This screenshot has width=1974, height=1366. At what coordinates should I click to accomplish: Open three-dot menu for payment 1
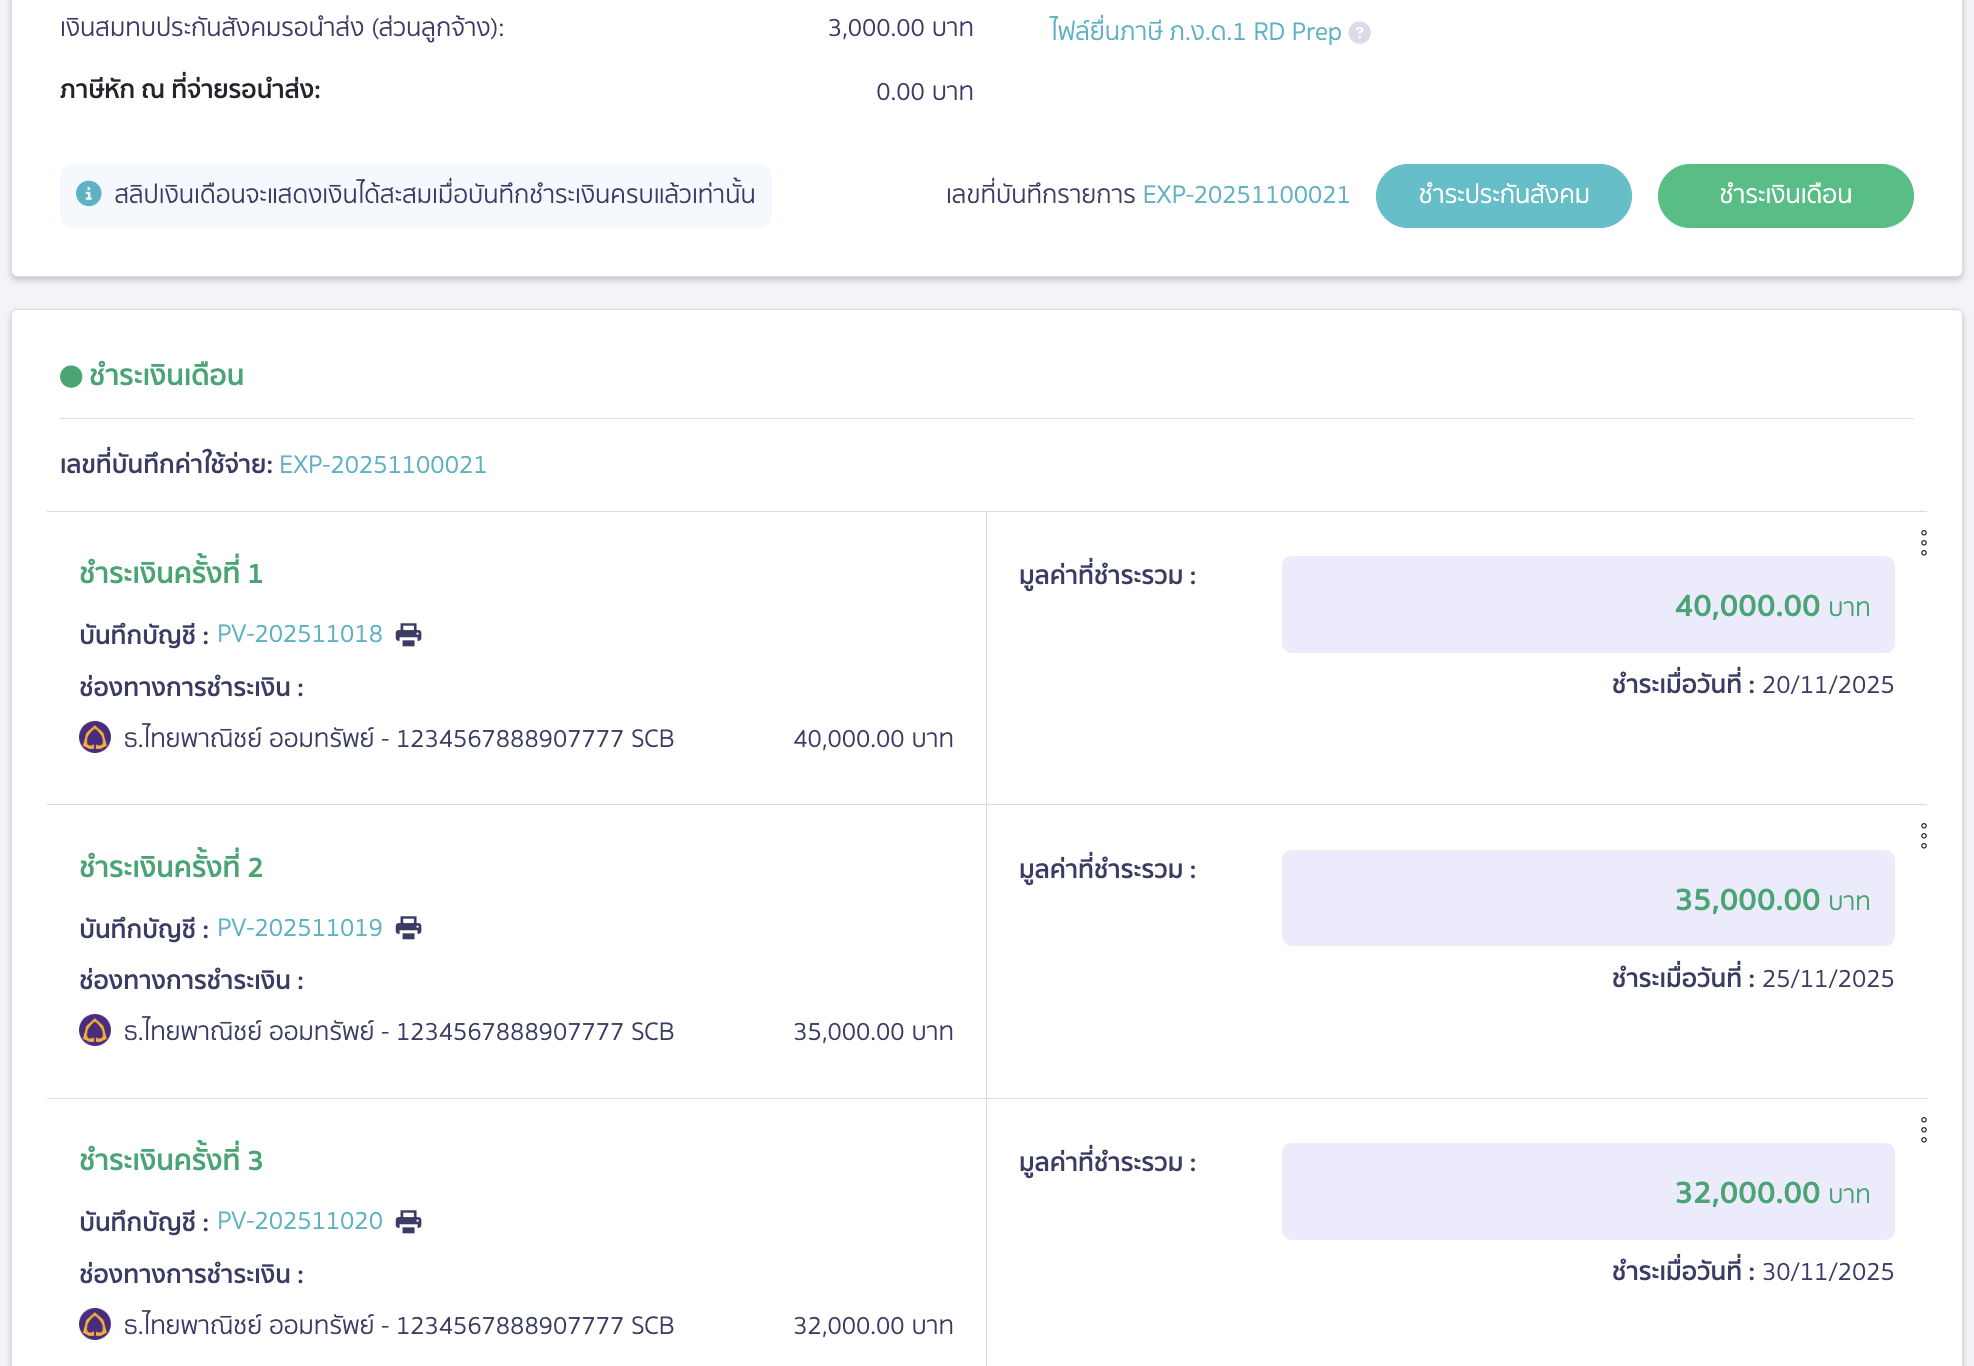coord(1923,543)
